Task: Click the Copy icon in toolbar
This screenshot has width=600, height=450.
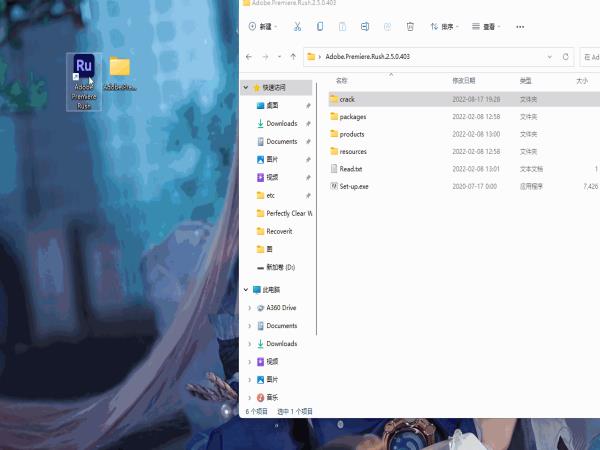Action: (x=320, y=26)
